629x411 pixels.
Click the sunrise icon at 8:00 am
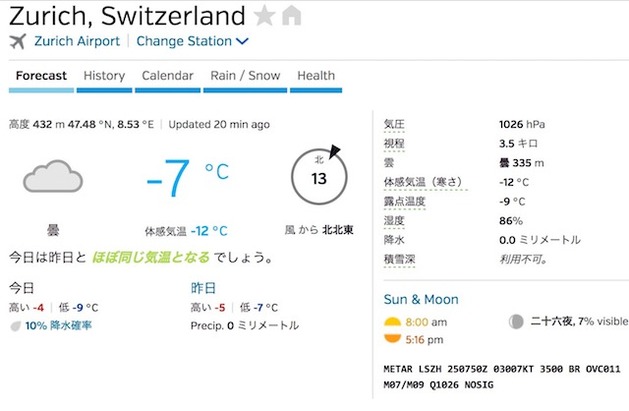pos(392,322)
